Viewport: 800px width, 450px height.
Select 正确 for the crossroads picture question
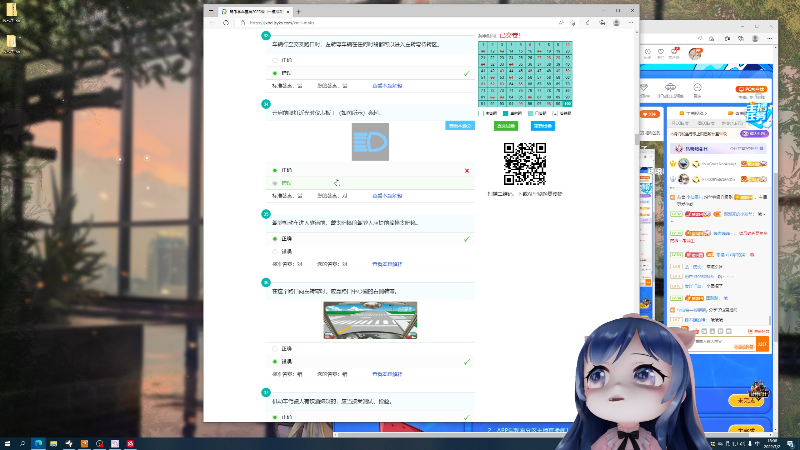[x=275, y=349]
